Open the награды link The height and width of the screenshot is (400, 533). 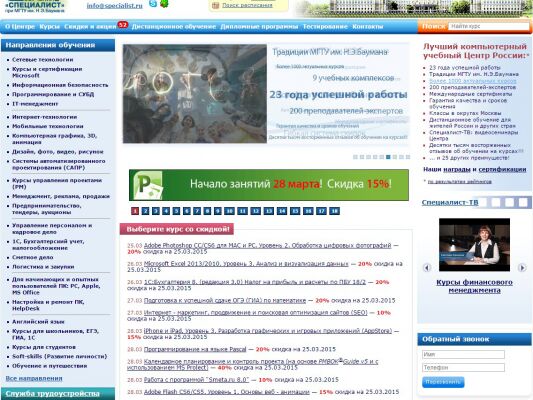click(x=457, y=169)
